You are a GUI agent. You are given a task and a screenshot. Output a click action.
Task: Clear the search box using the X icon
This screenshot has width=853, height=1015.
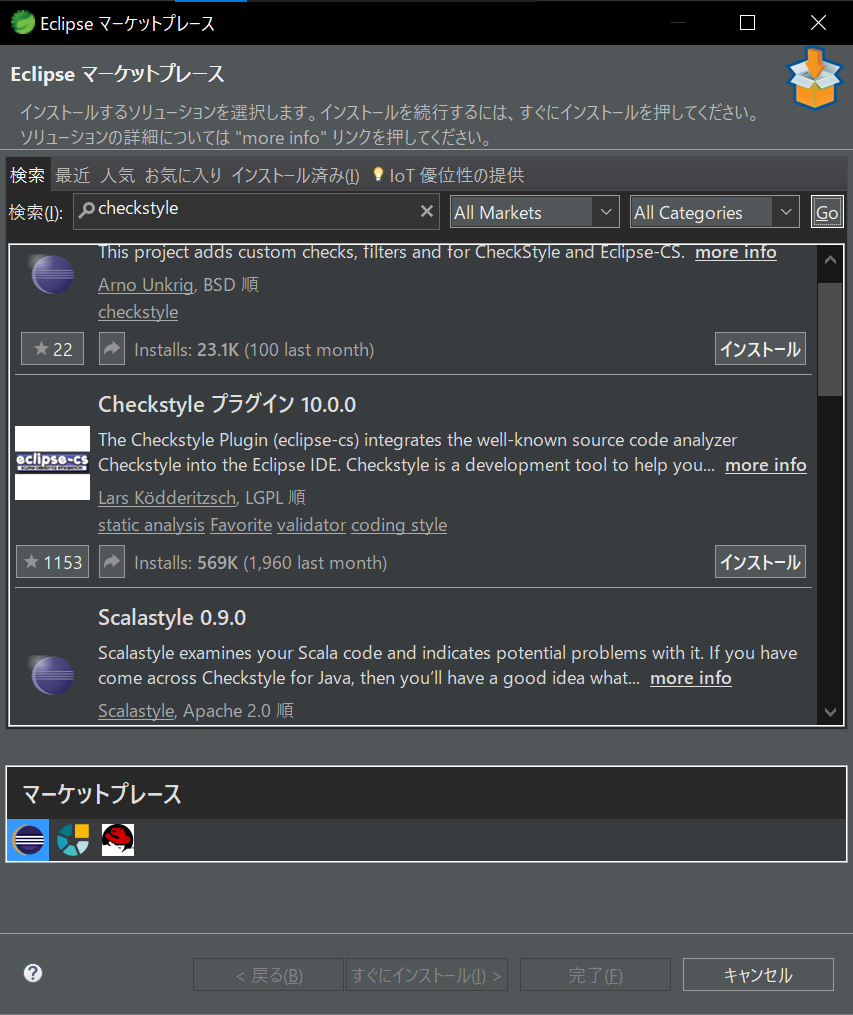pyautogui.click(x=427, y=211)
